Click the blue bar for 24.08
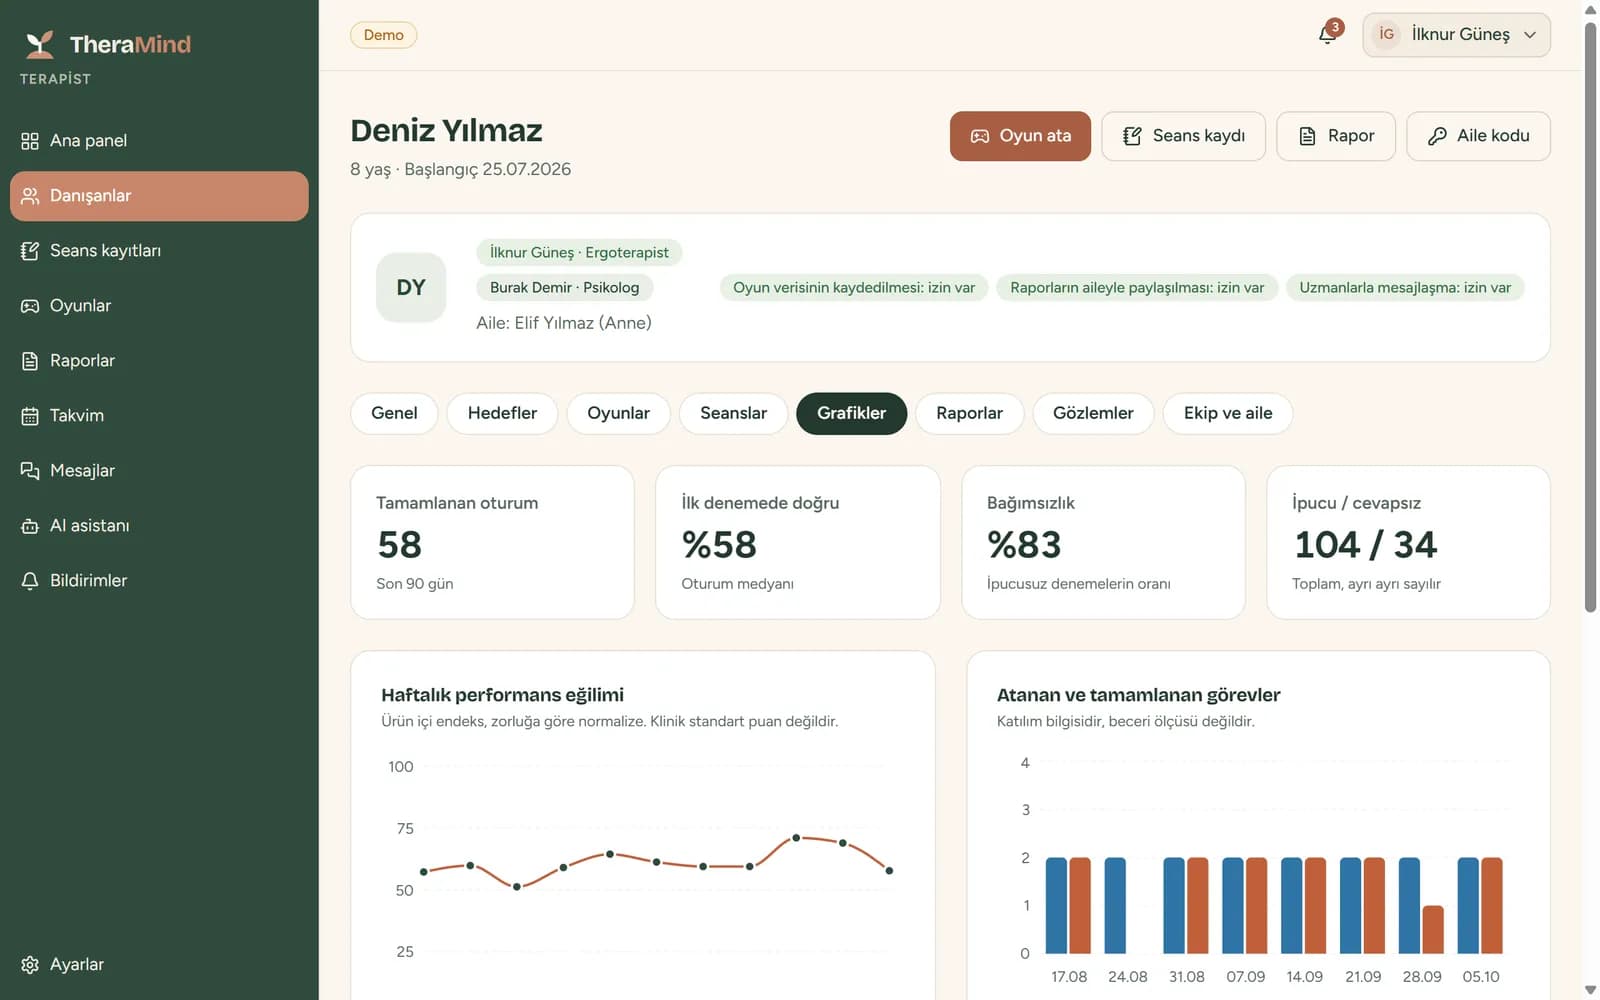Image resolution: width=1600 pixels, height=1000 pixels. click(x=1115, y=906)
